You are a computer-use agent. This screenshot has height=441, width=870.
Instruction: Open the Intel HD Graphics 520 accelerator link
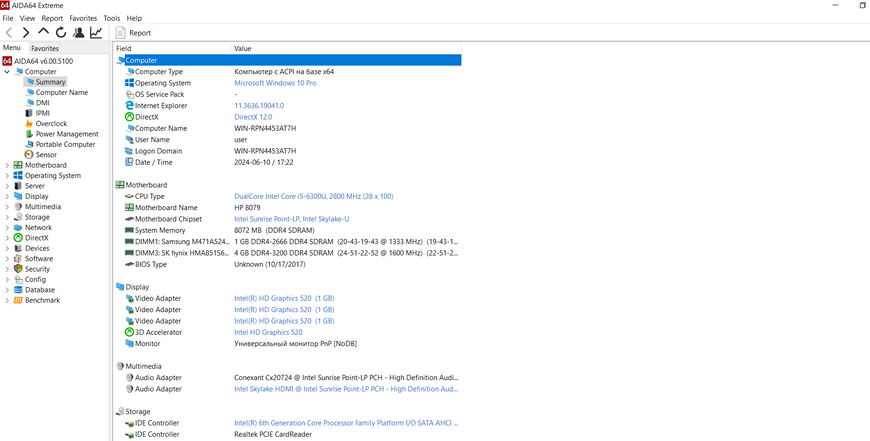pos(269,332)
